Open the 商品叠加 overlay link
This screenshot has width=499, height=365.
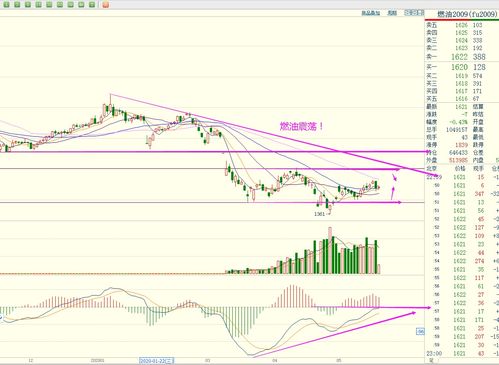click(371, 13)
